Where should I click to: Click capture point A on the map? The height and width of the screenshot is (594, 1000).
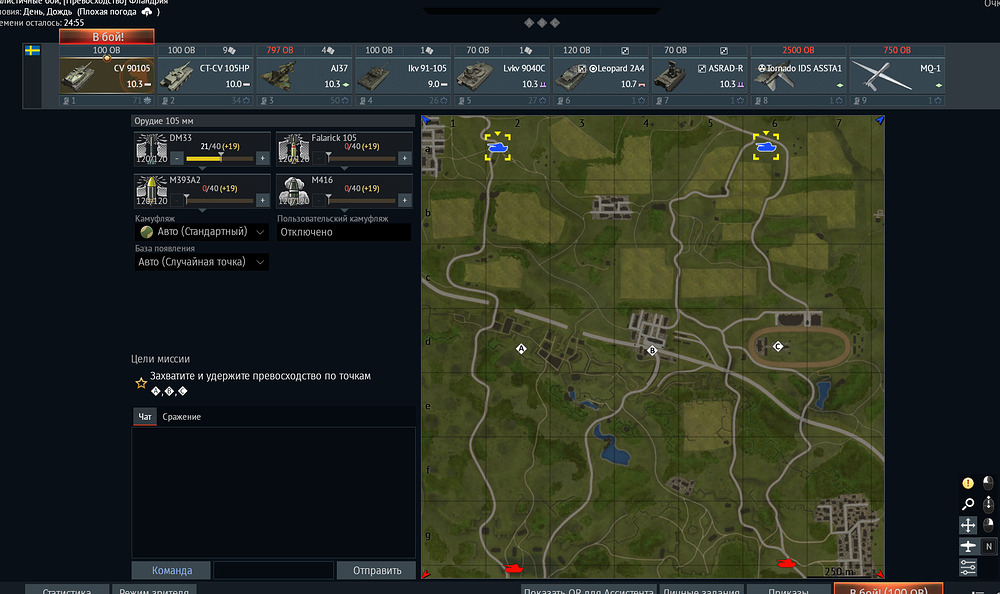tap(521, 348)
